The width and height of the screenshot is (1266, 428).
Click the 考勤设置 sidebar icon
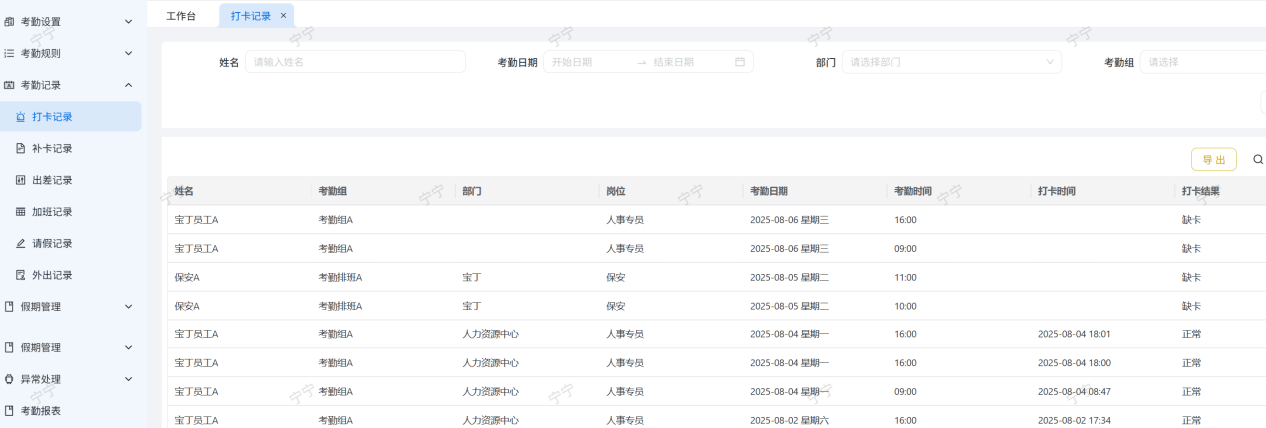pyautogui.click(x=9, y=21)
